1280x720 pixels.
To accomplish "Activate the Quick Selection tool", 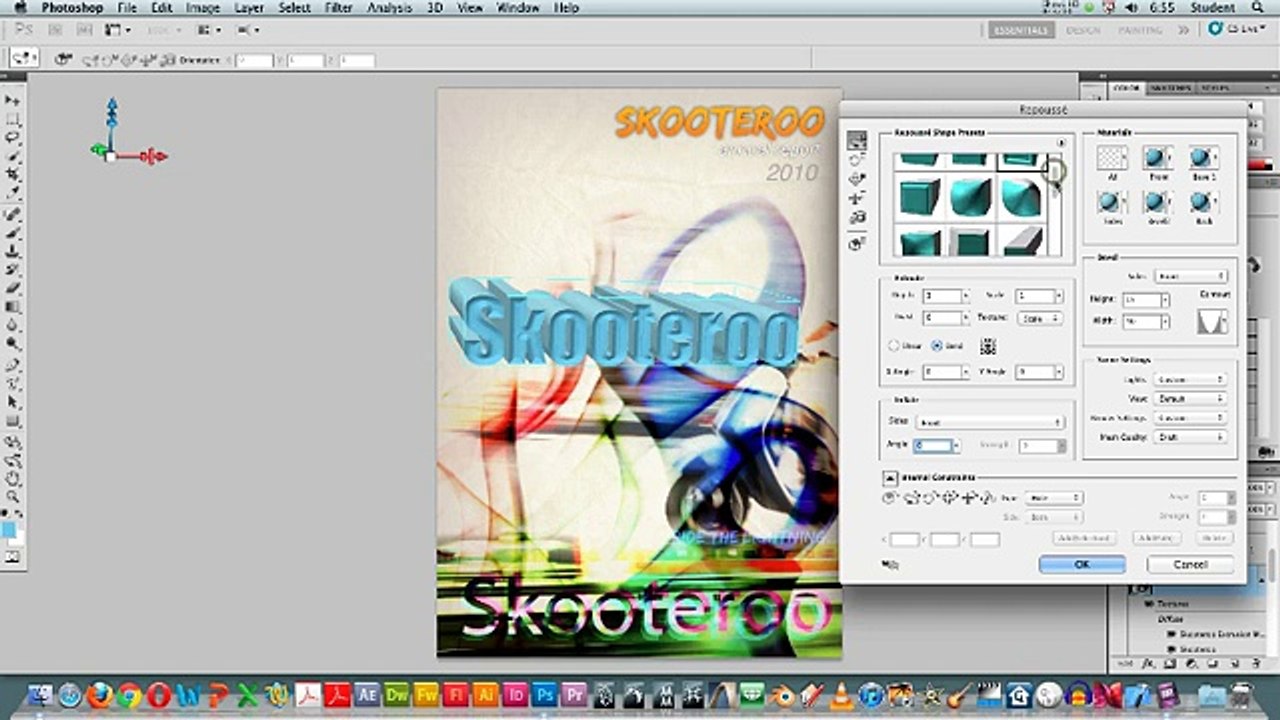I will [13, 158].
